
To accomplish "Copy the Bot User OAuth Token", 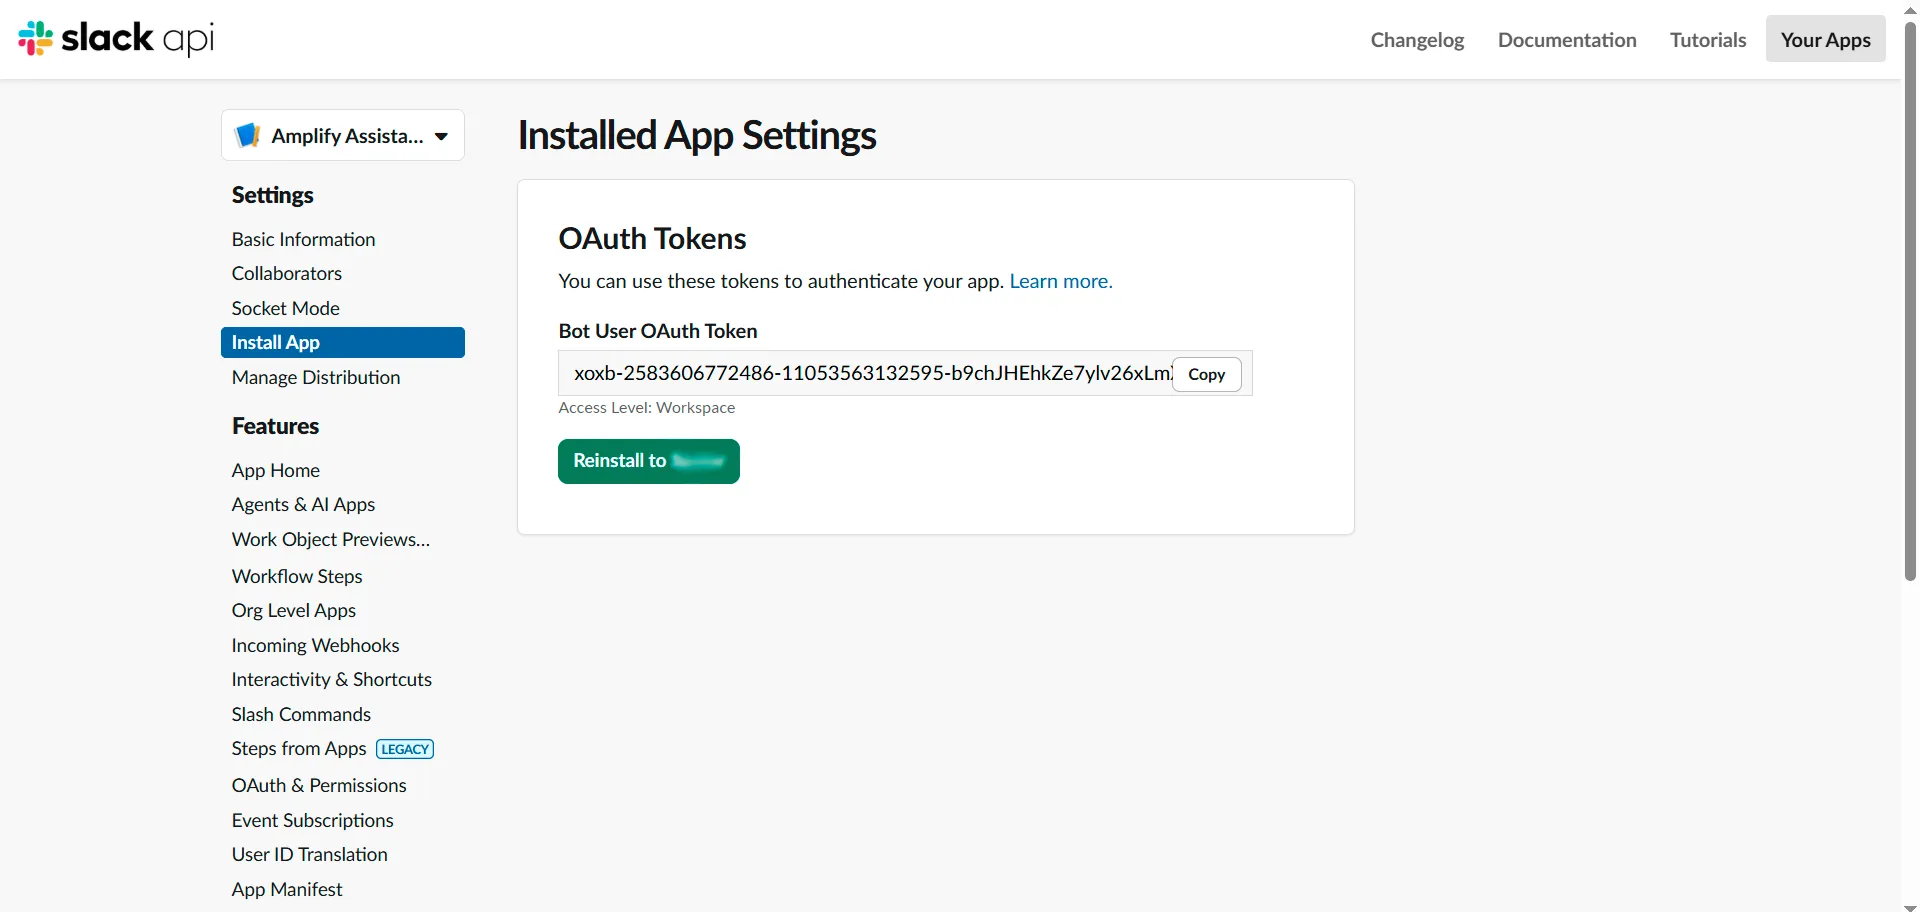I will coord(1206,374).
